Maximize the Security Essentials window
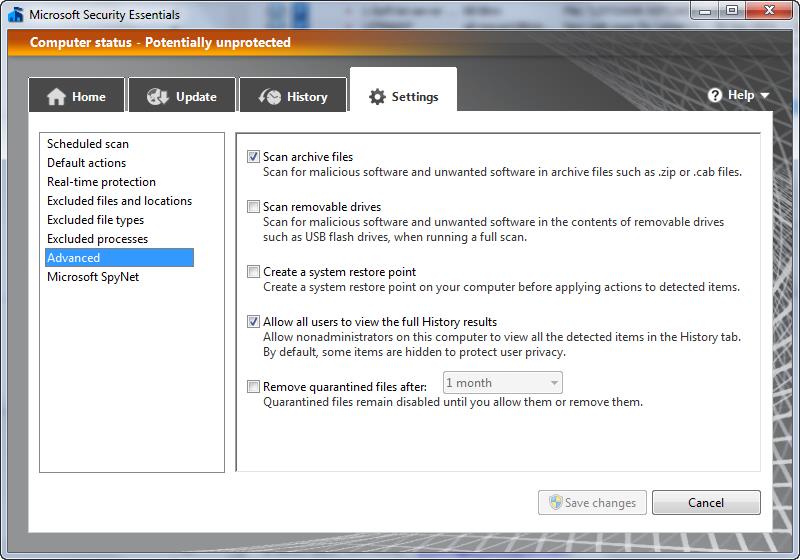Viewport: 800px width, 560px height. (732, 11)
